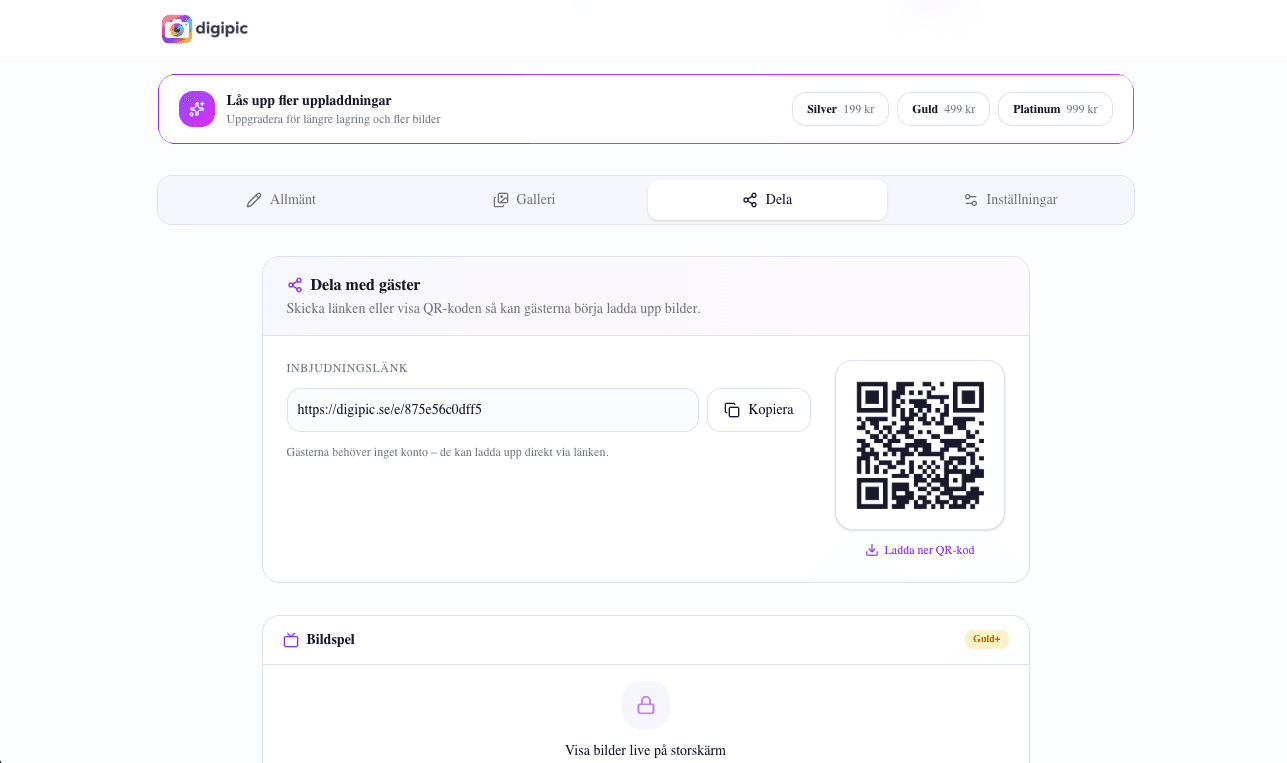Click the 'Kopiera' button to copy the link

[x=759, y=409]
